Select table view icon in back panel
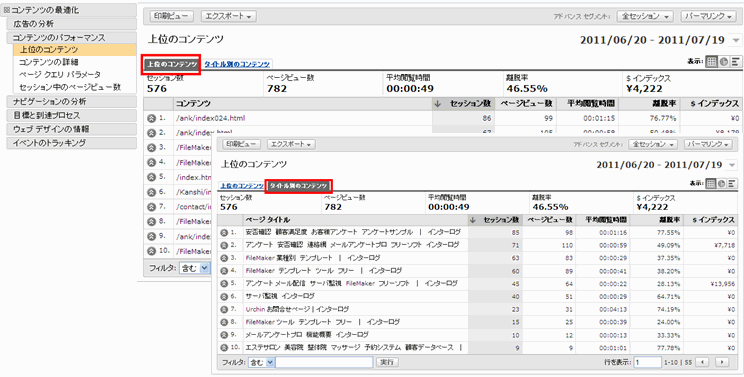This screenshot has height=377, width=744. point(711,62)
